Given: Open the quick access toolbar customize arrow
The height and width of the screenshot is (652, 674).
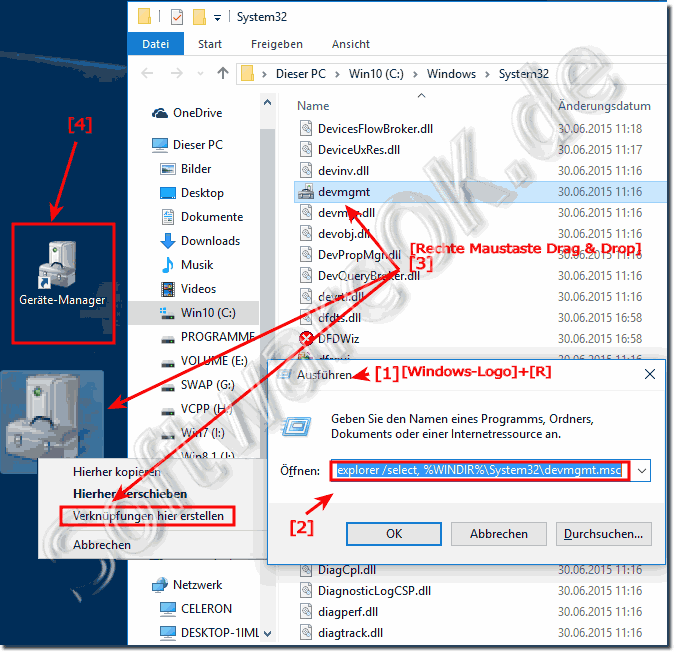Looking at the screenshot, I should pyautogui.click(x=218, y=18).
